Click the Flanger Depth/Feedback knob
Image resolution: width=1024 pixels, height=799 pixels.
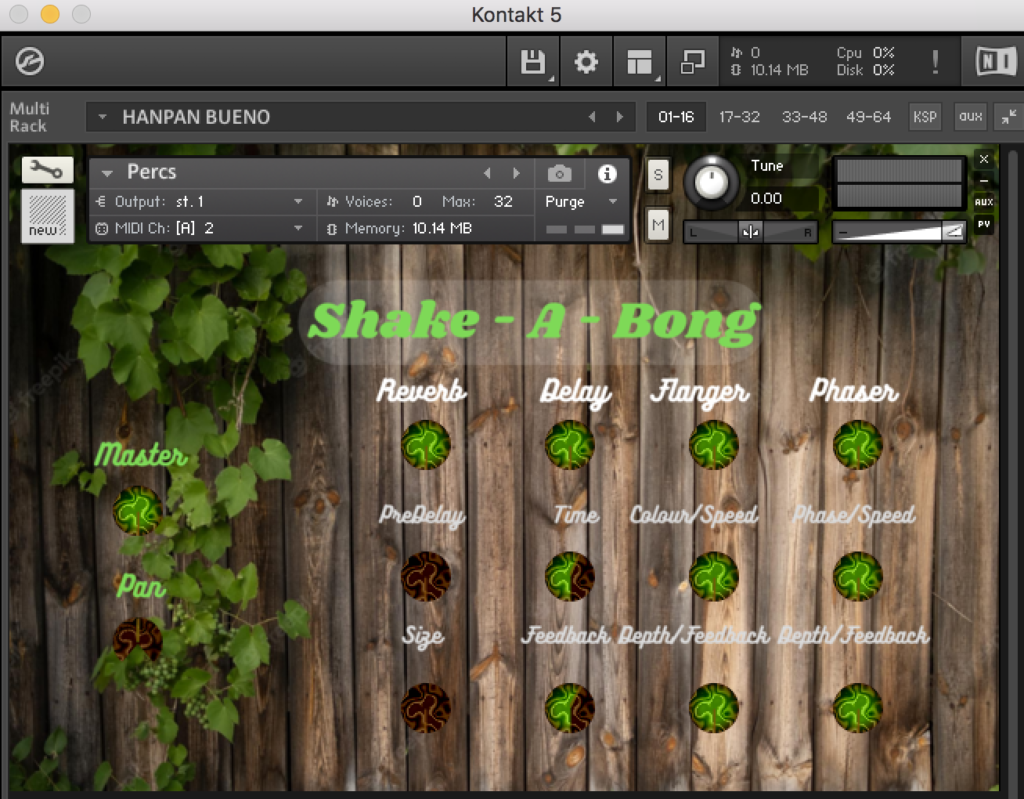[x=714, y=708]
